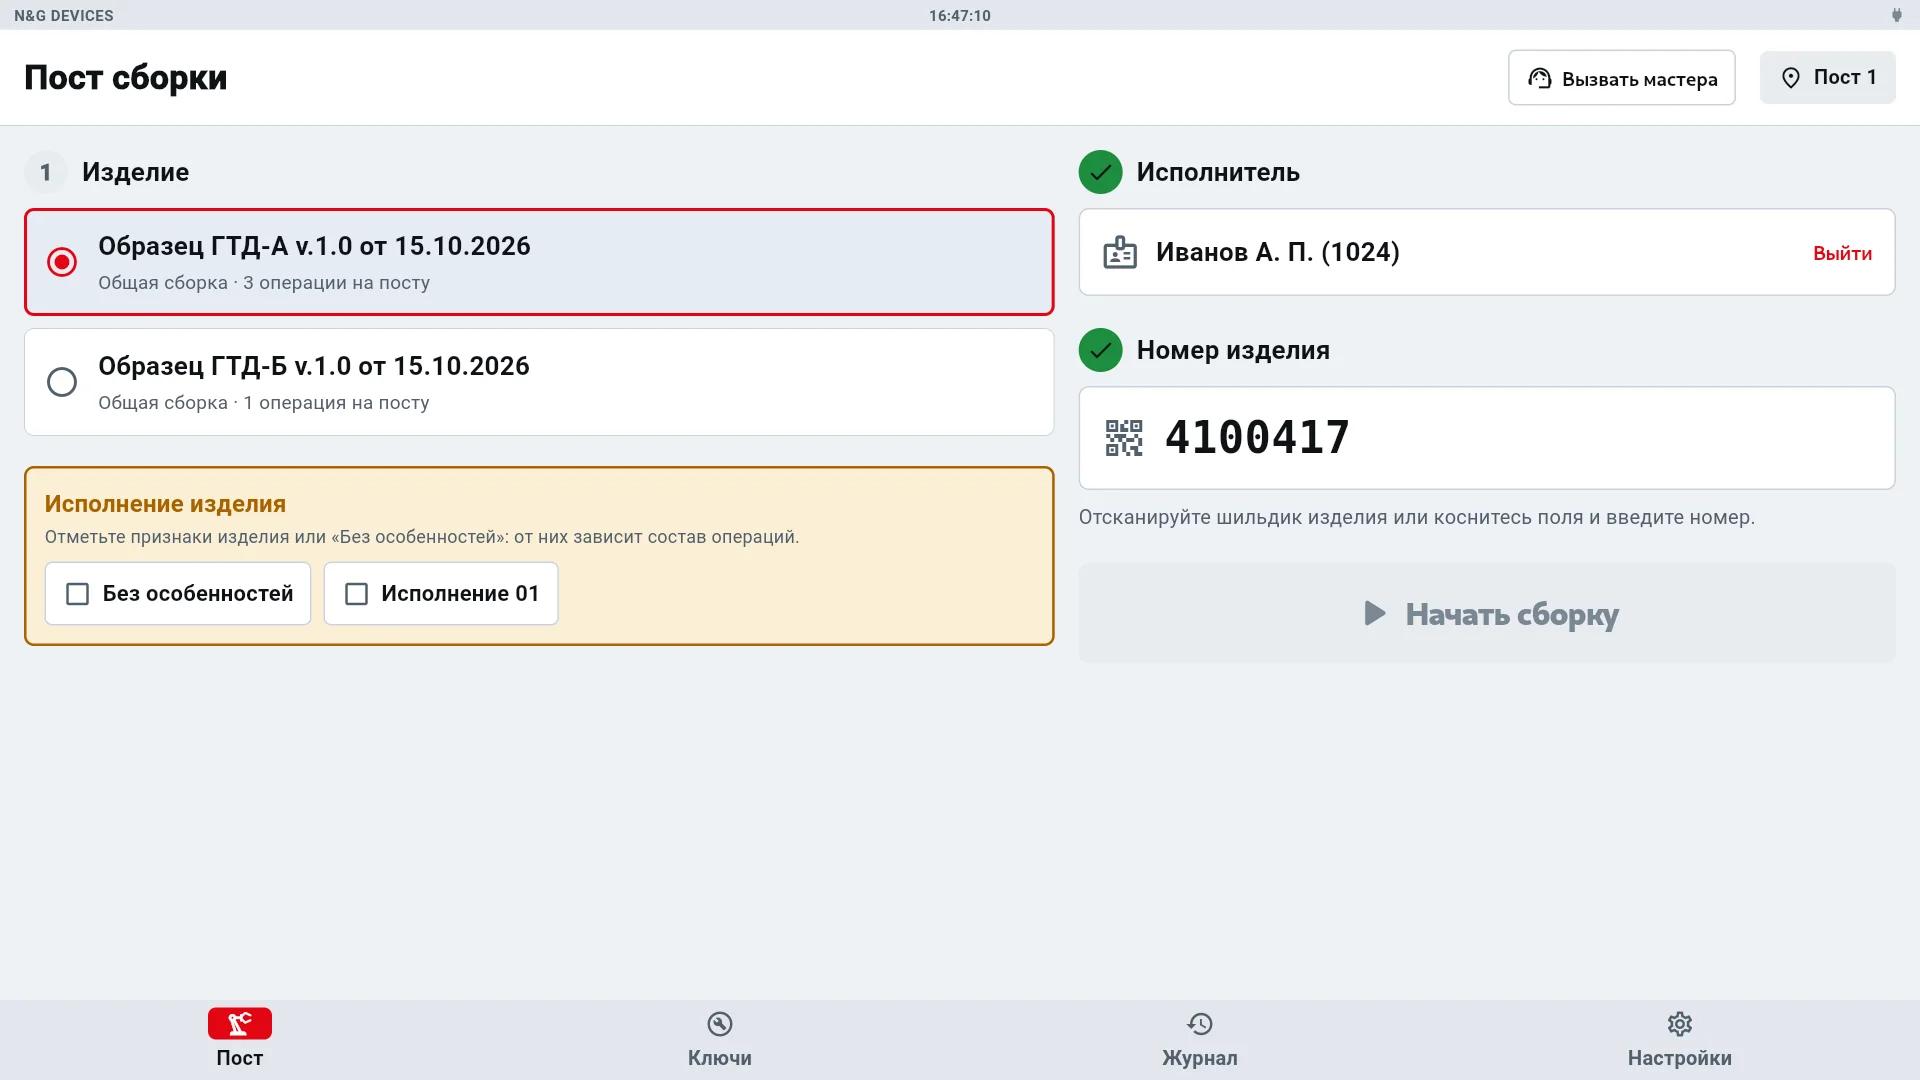The height and width of the screenshot is (1080, 1920).
Task: Tap the QR code icon in number field
Action: pos(1124,438)
